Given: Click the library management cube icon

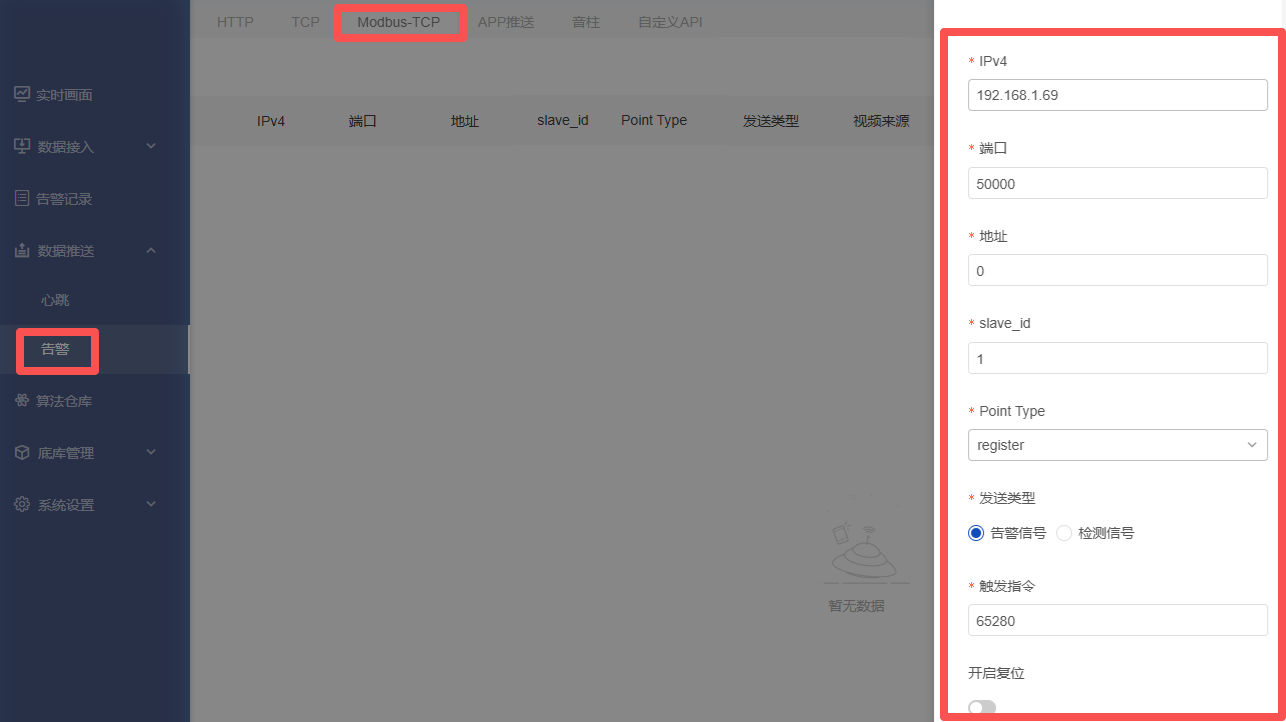Looking at the screenshot, I should coord(22,453).
